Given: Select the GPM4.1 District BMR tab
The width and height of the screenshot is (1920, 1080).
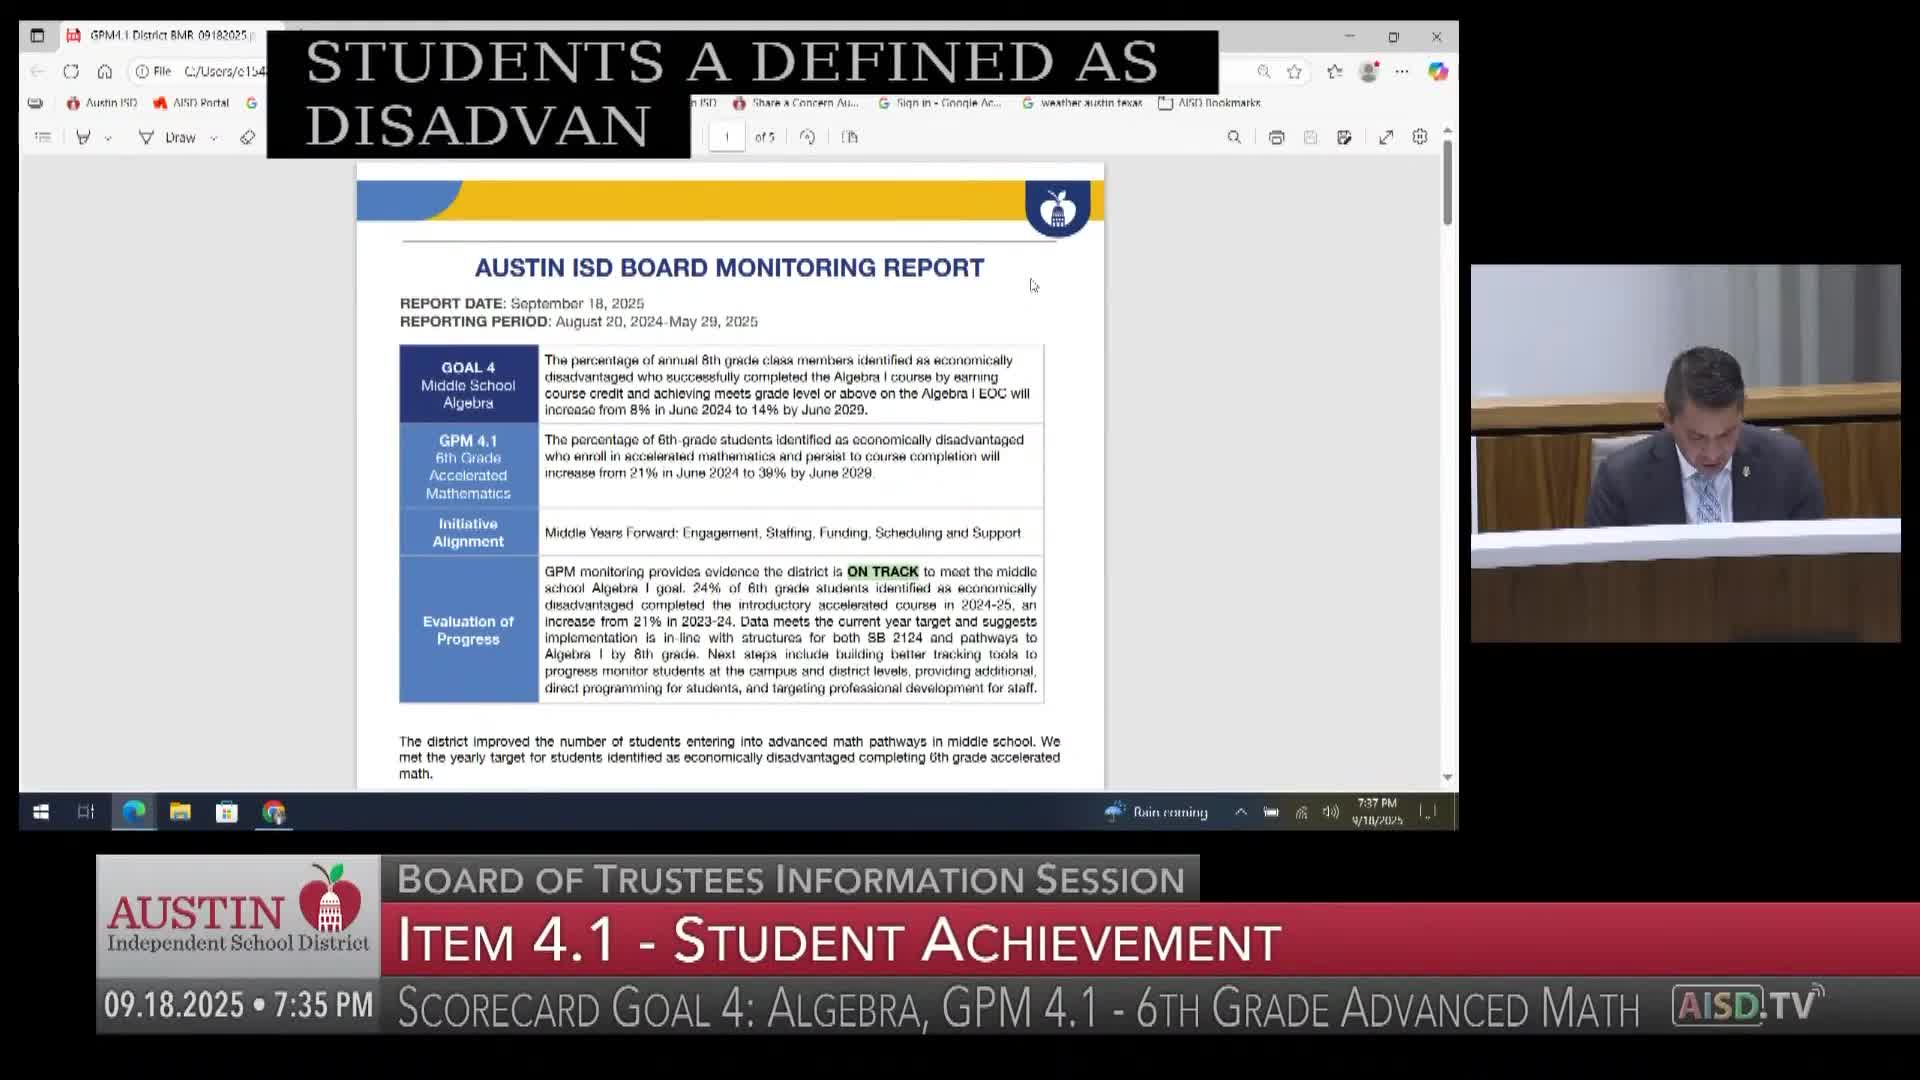Looking at the screenshot, I should [x=165, y=35].
